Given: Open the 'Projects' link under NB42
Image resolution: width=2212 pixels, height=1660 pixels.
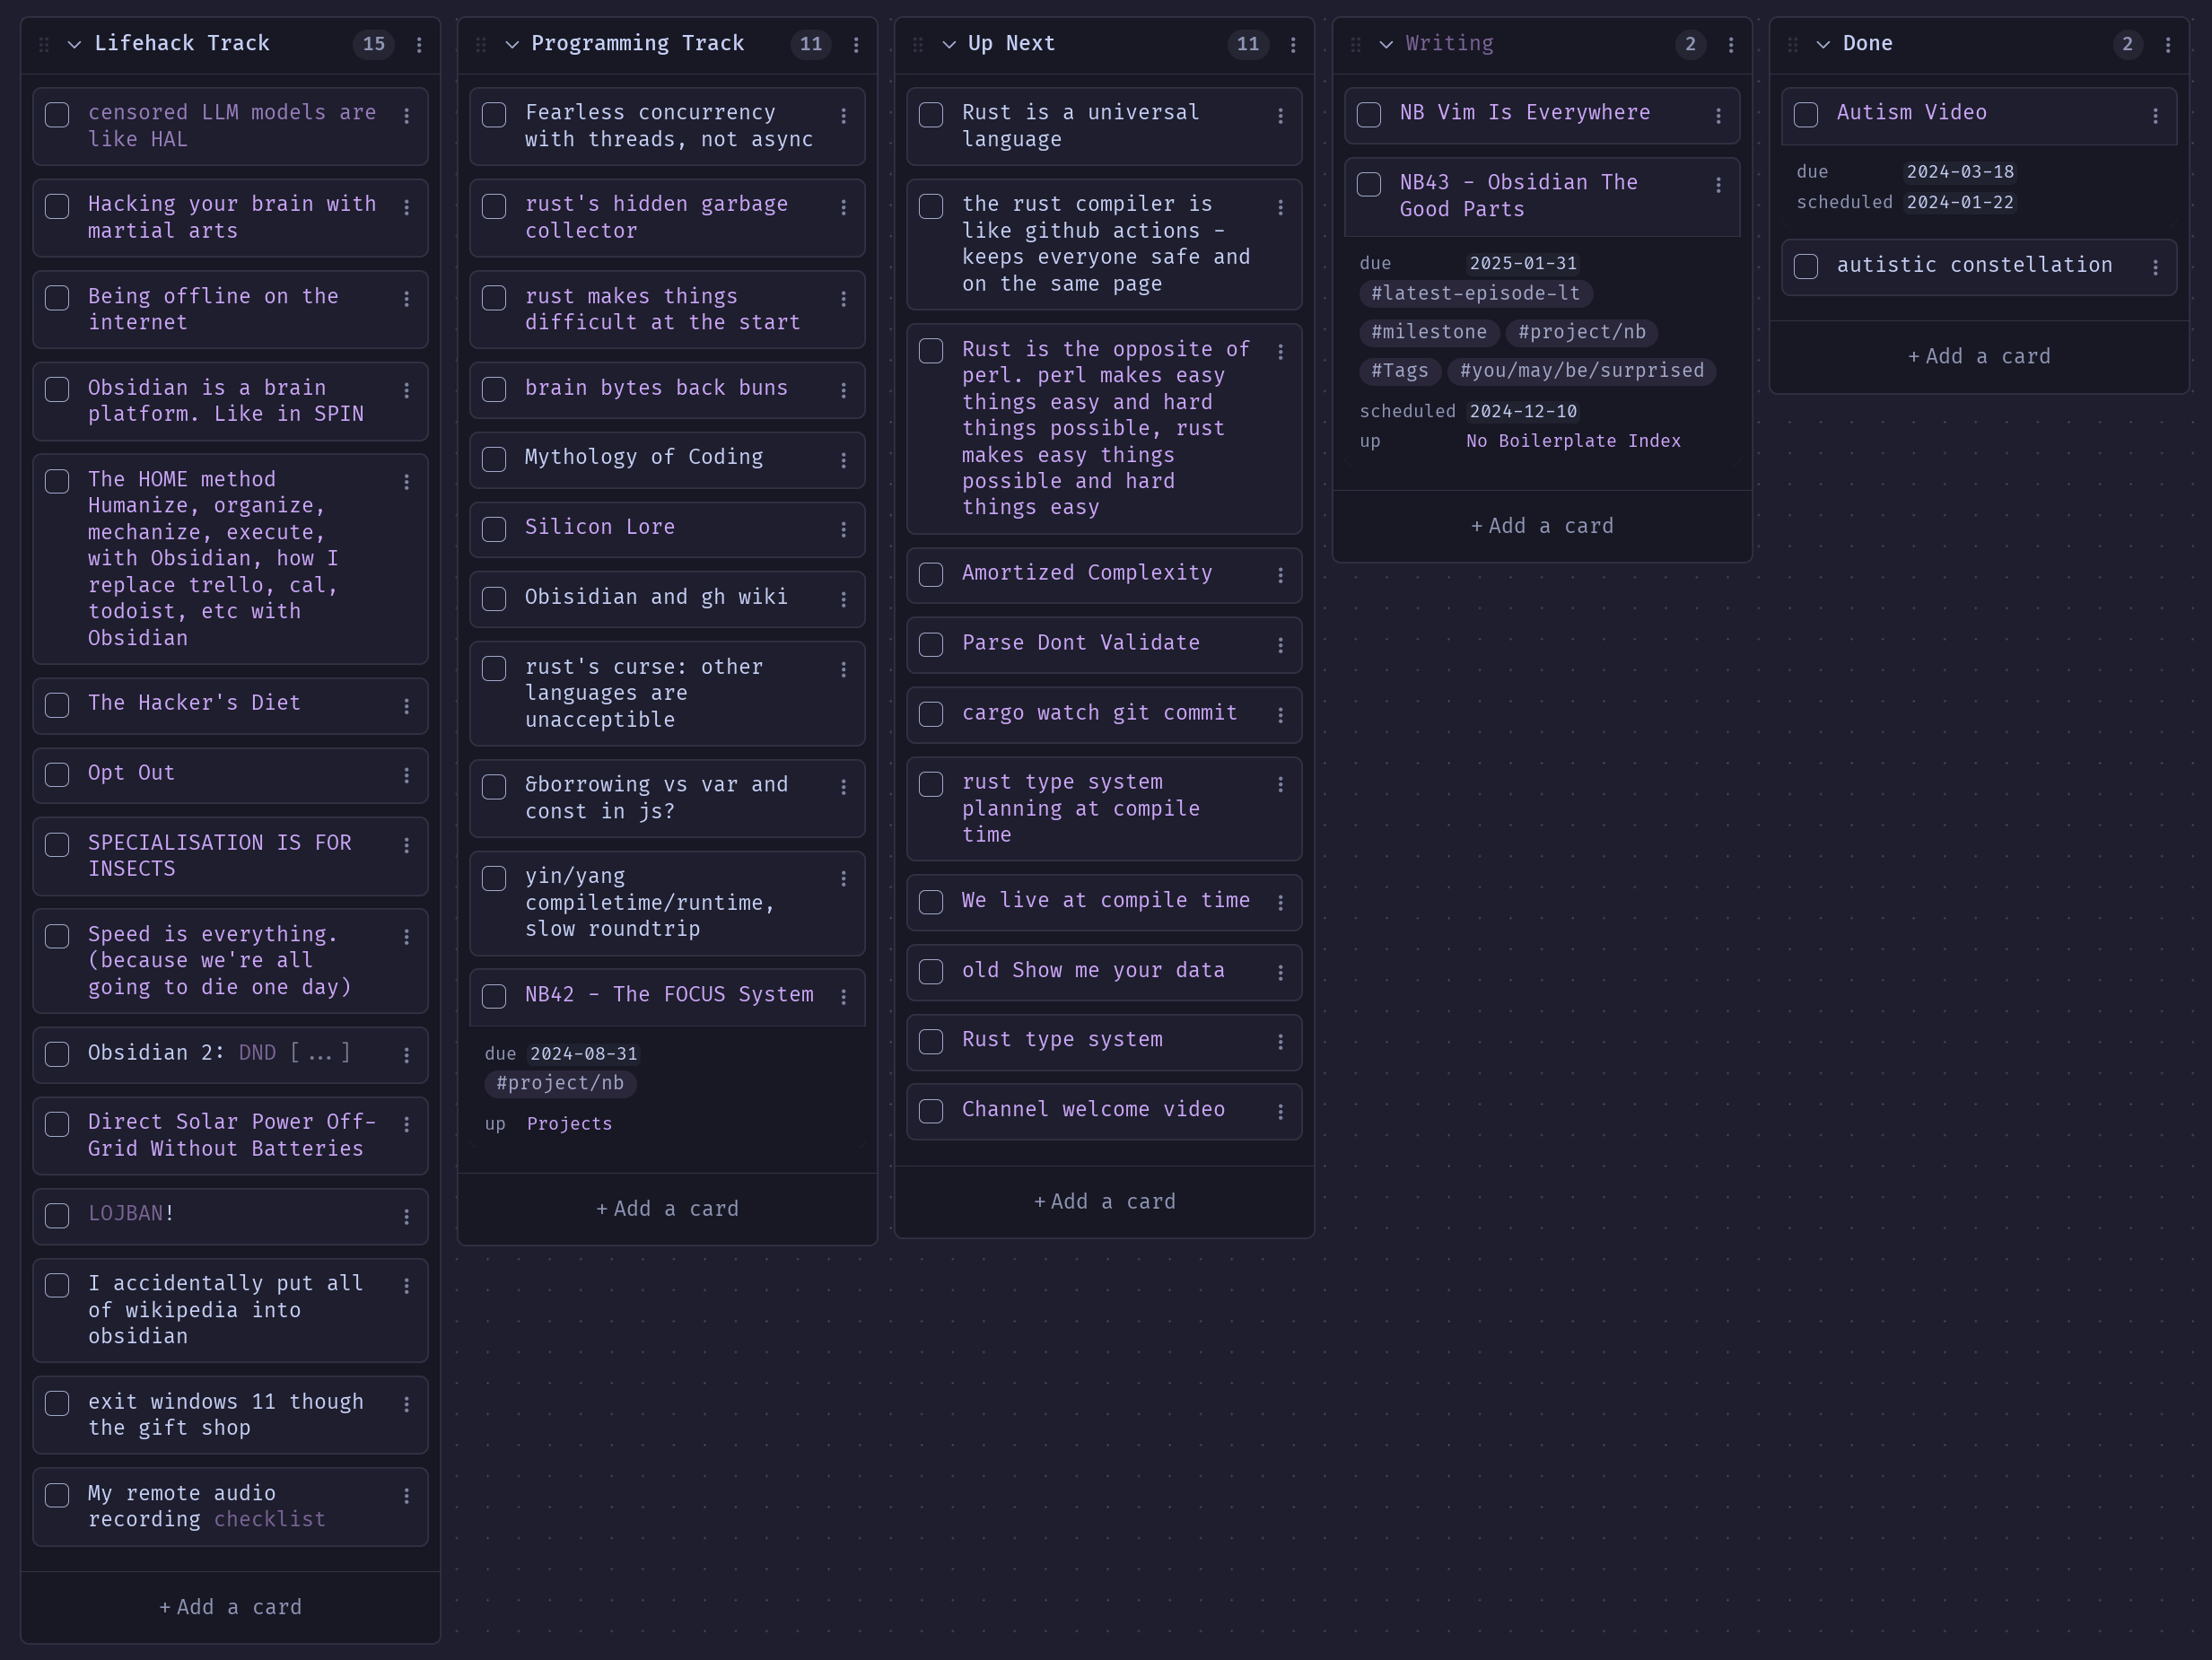Looking at the screenshot, I should (x=569, y=1124).
